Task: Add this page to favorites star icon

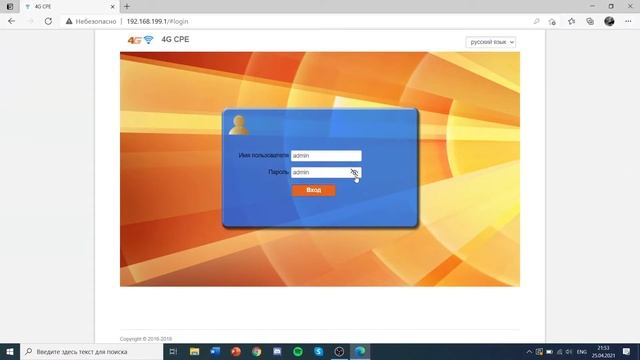Action: [x=552, y=21]
